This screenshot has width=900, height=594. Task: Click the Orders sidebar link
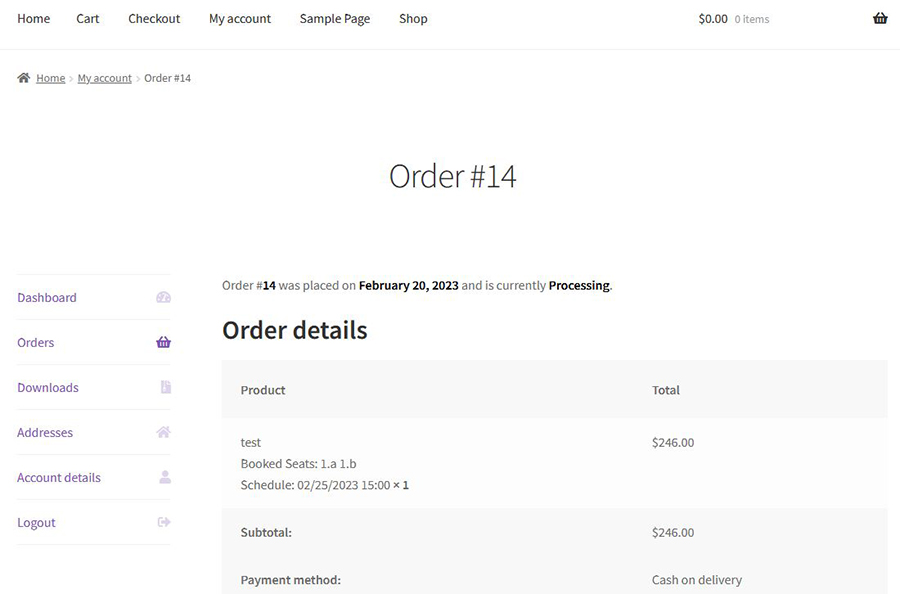click(x=35, y=342)
